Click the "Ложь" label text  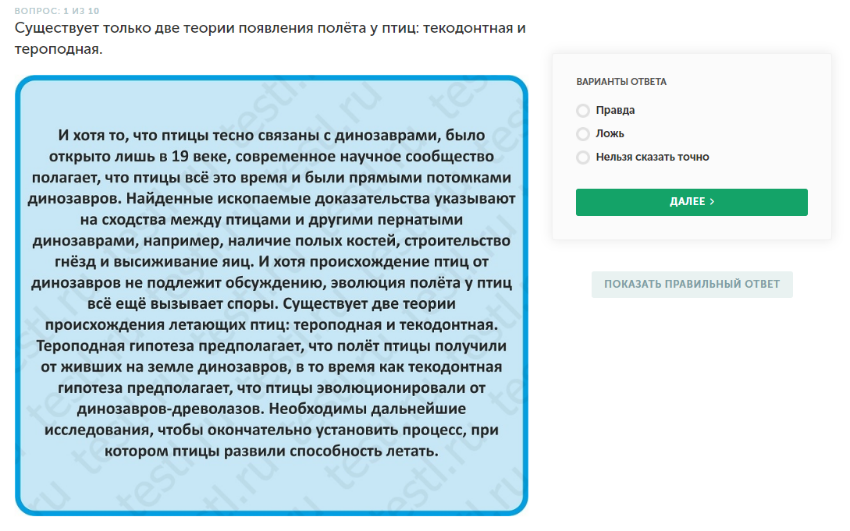[610, 134]
